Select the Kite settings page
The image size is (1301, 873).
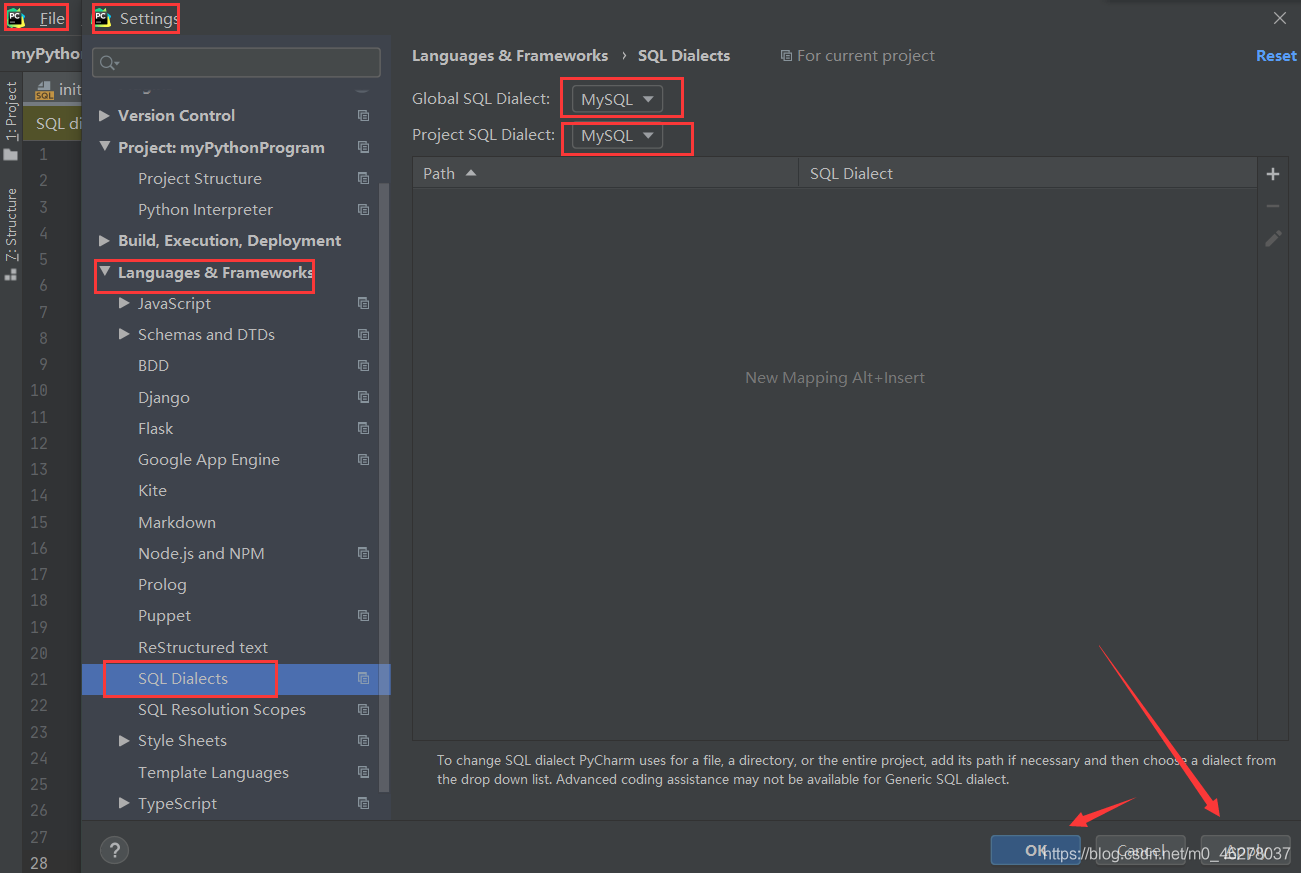click(x=152, y=490)
